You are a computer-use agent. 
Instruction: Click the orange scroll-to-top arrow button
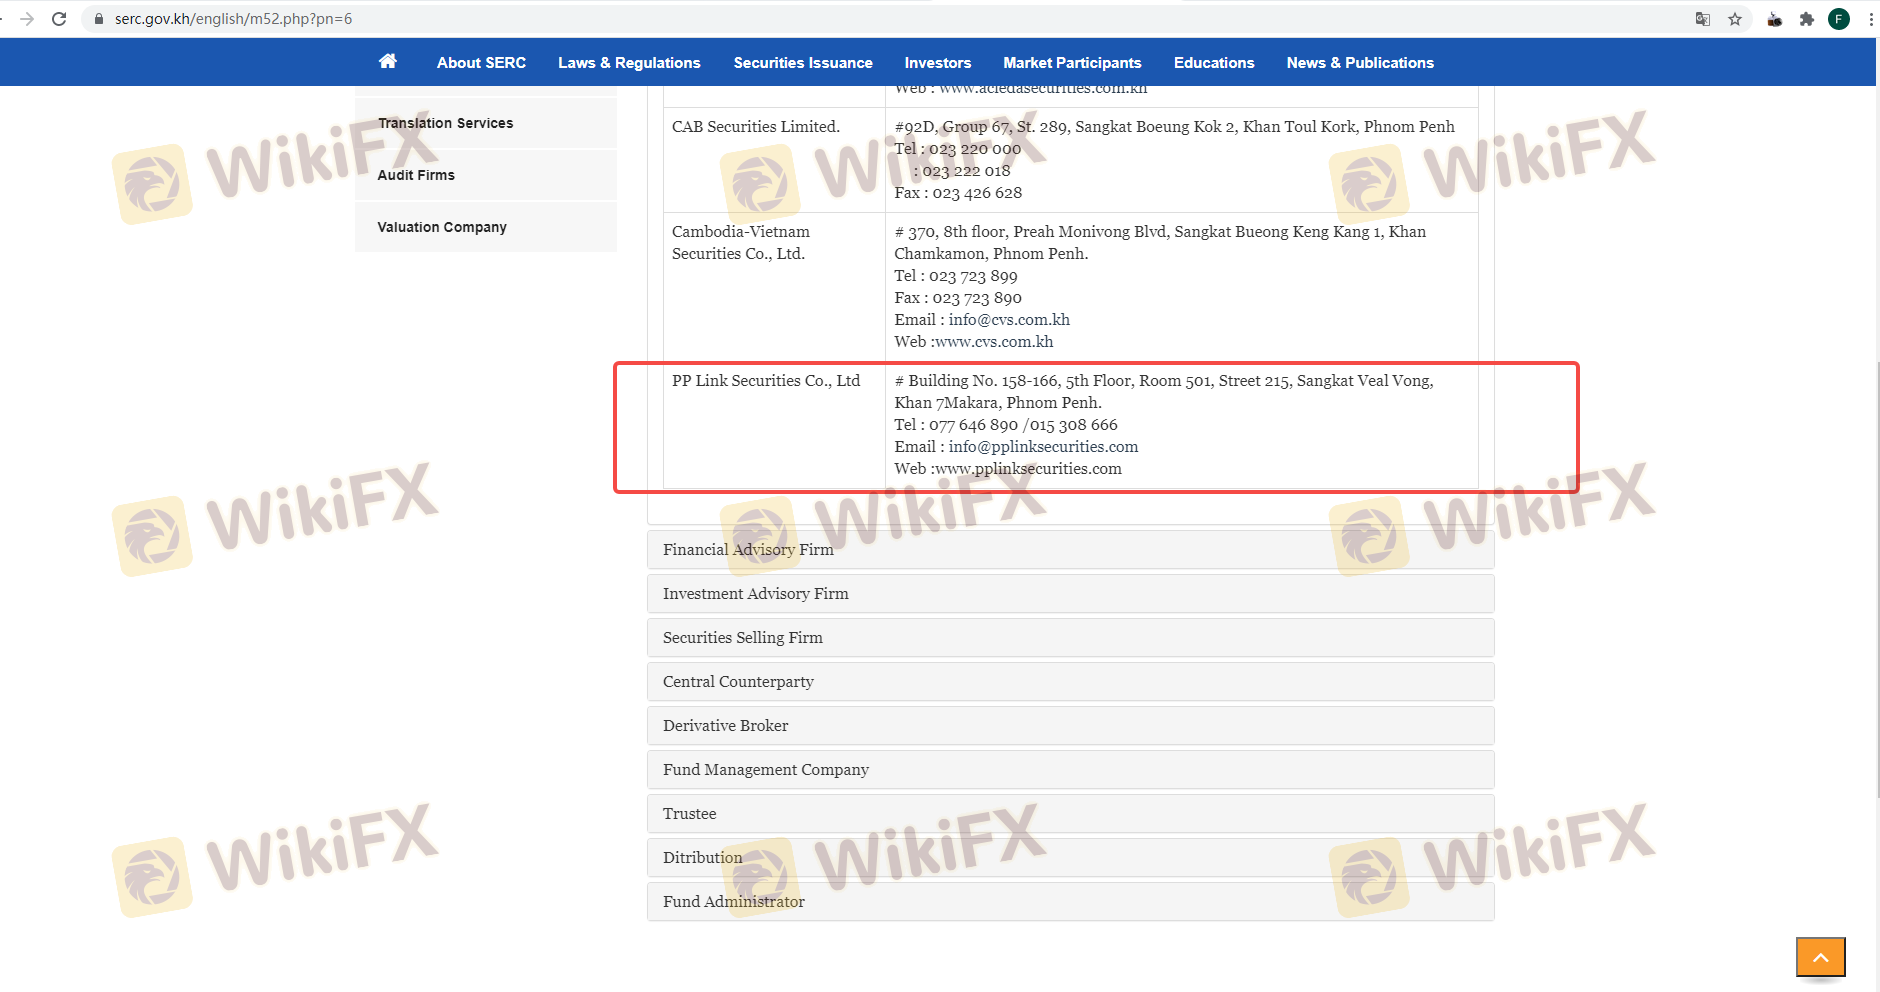coord(1820,957)
